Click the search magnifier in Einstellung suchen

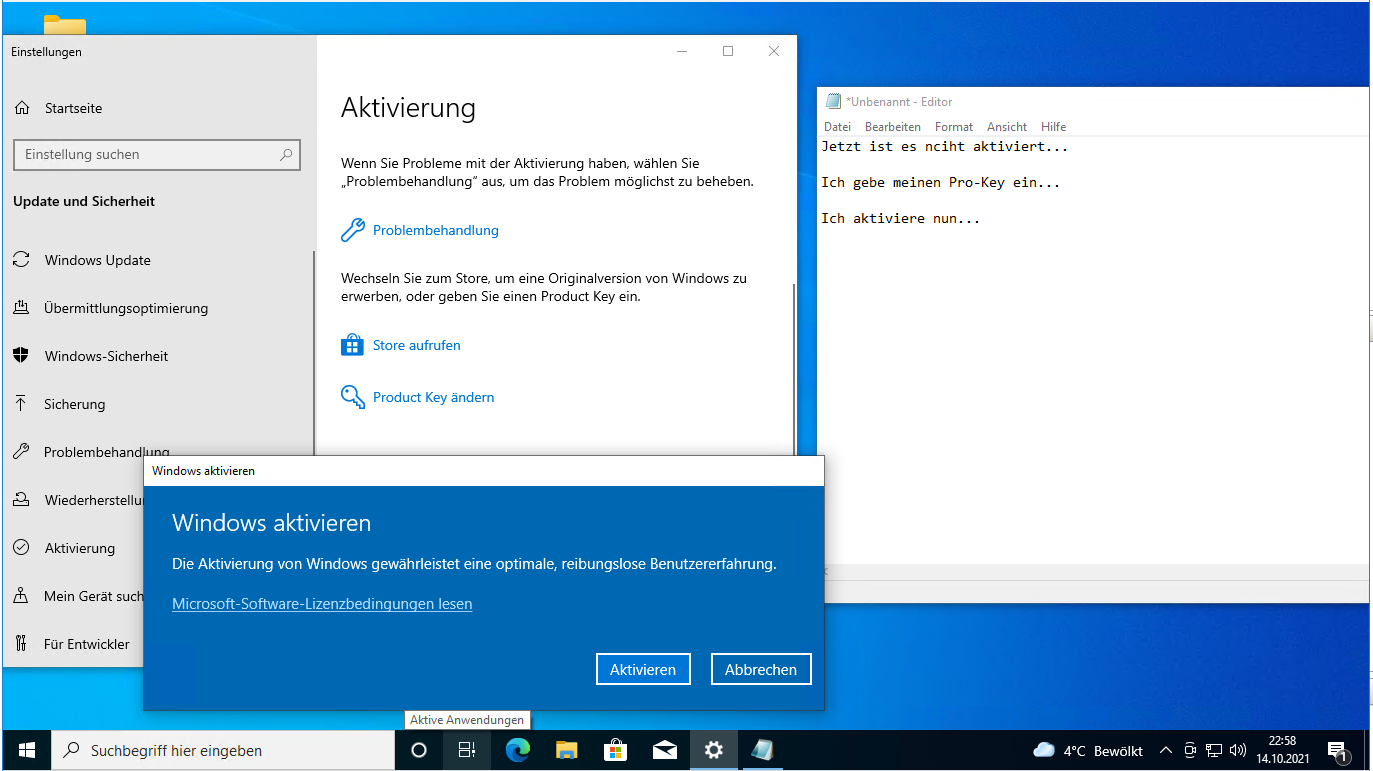coord(286,155)
